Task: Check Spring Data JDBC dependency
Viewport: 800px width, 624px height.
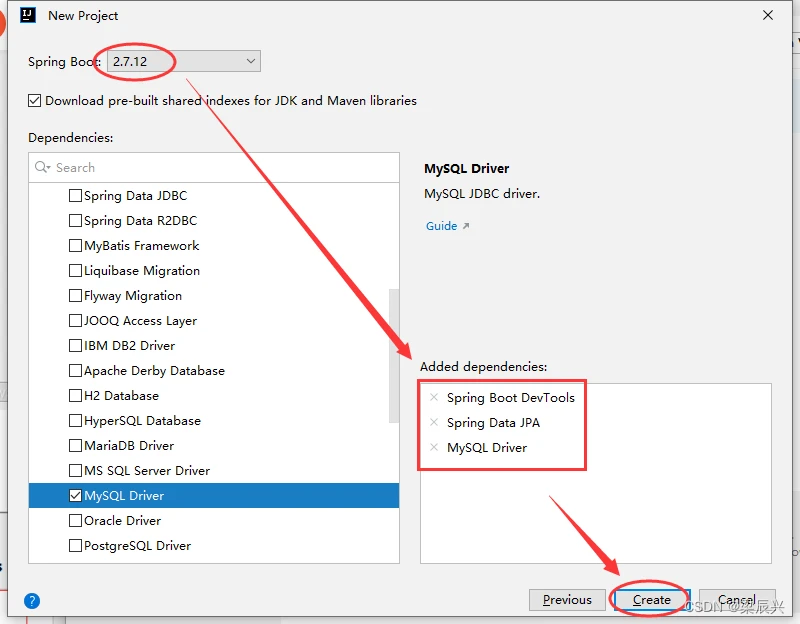Action: [75, 195]
